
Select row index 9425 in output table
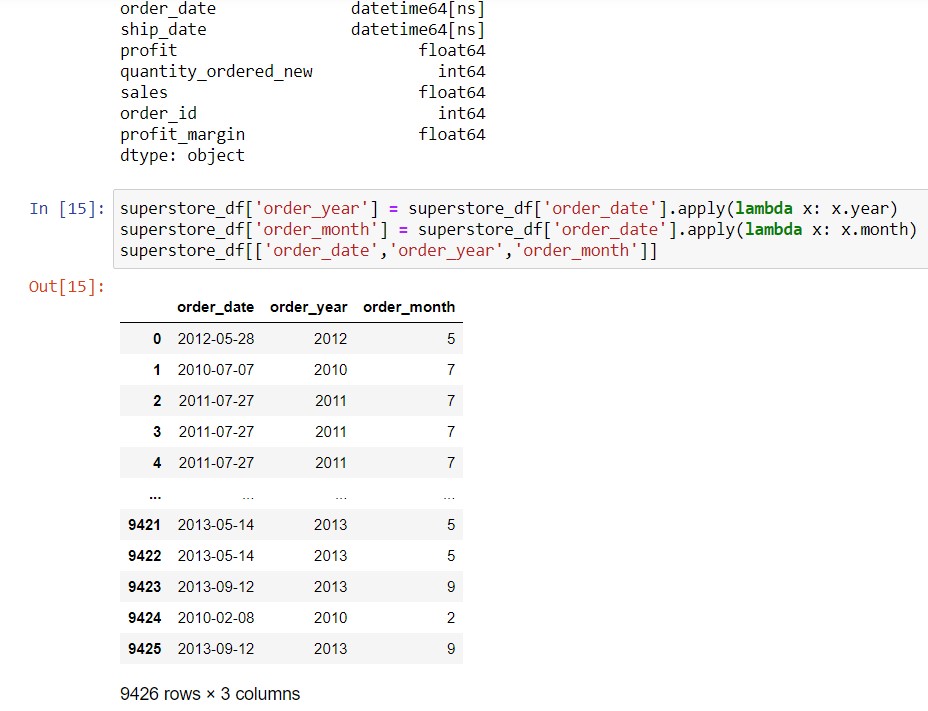[x=144, y=649]
